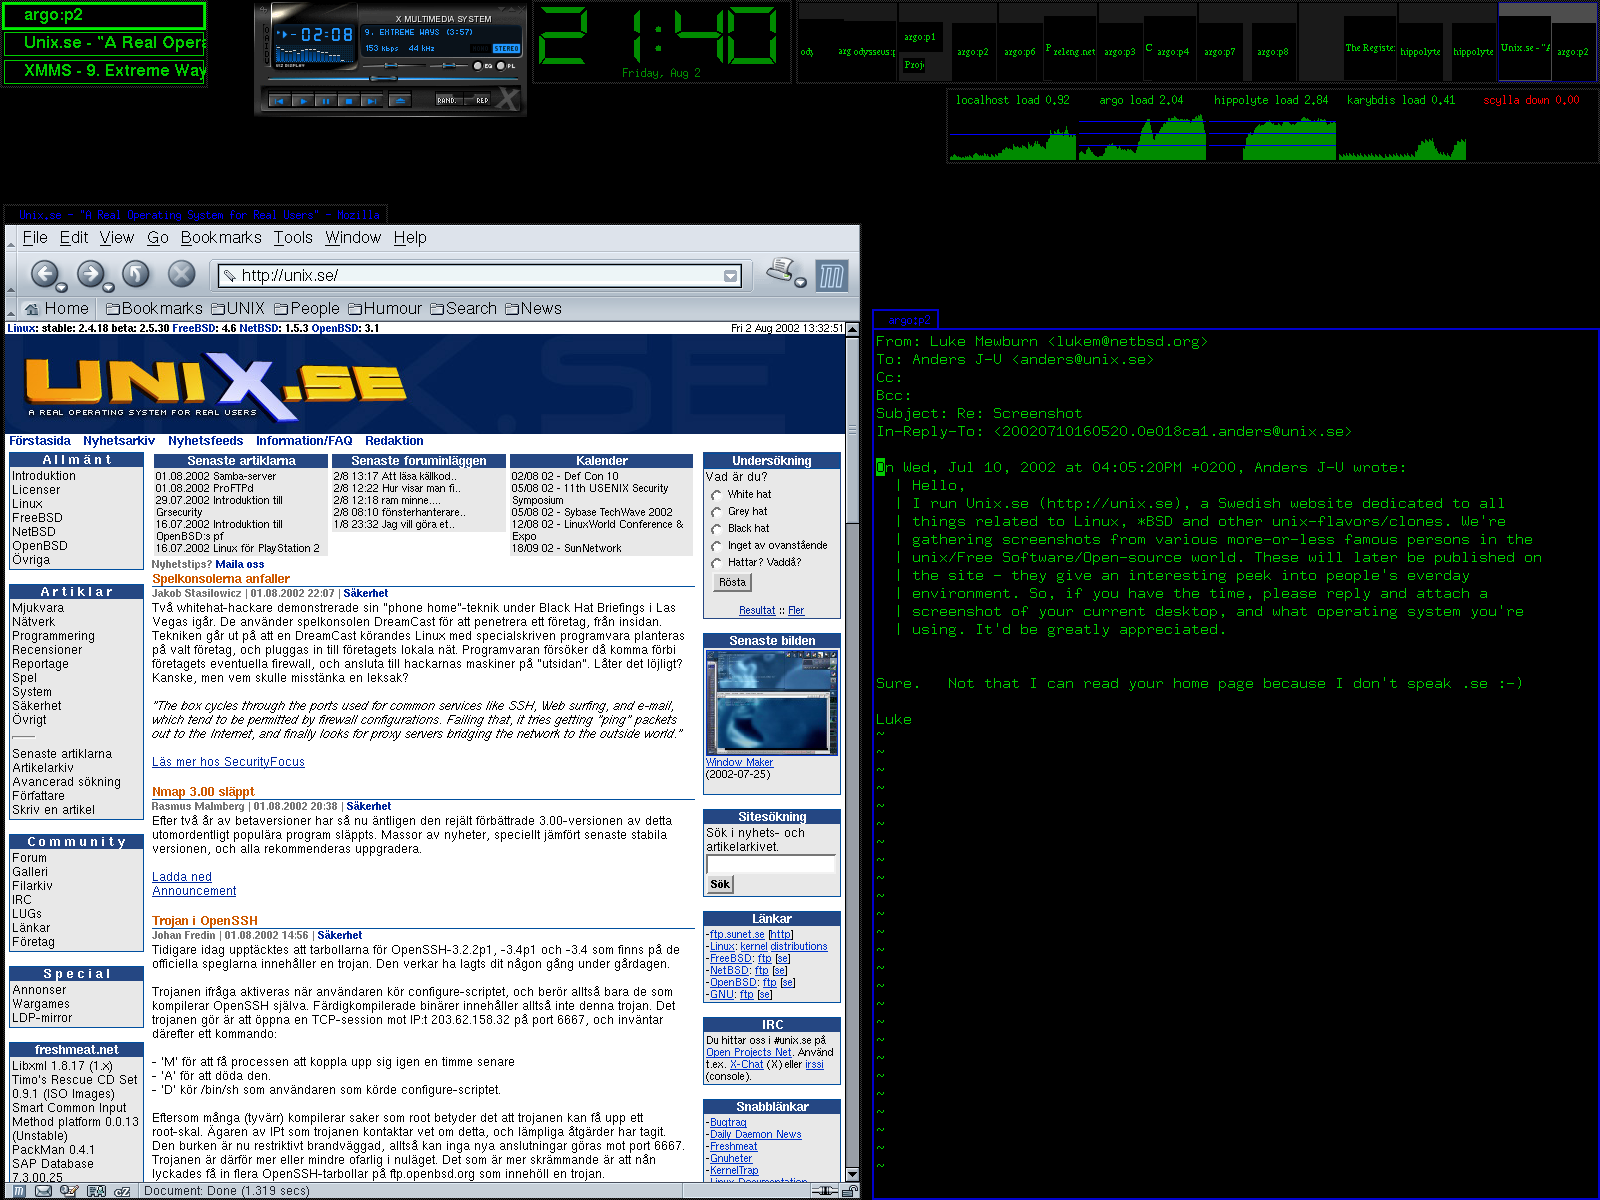This screenshot has height=1200, width=1600.
Task: Expand the Humour bookmarks folder
Action: click(x=385, y=309)
